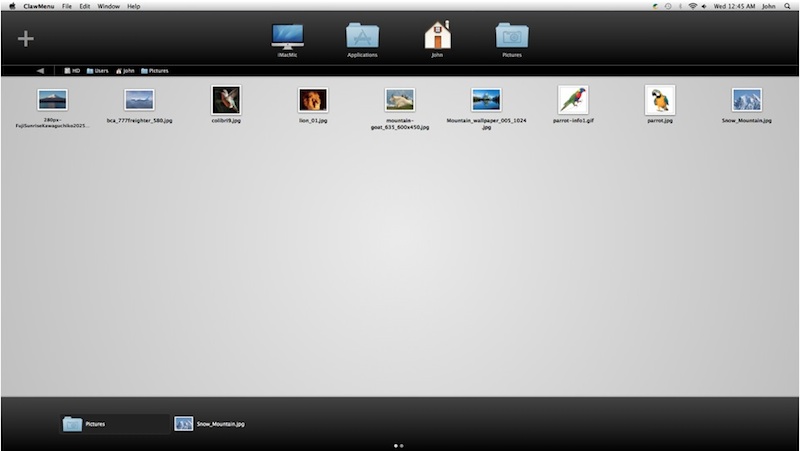Navigate to Users in the breadcrumb
This screenshot has width=800, height=451.
(x=98, y=71)
